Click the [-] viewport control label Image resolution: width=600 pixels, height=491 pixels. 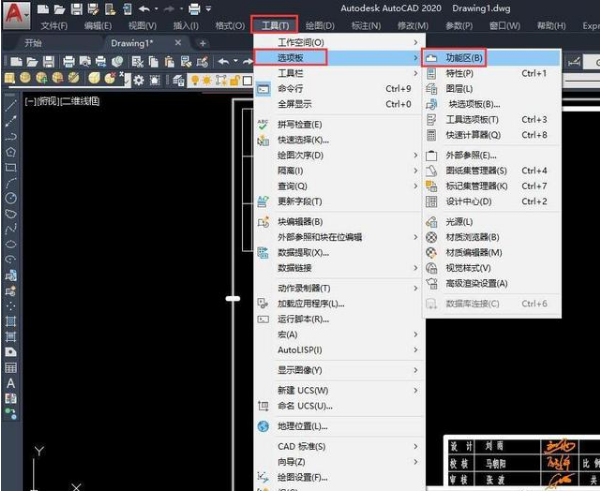click(31, 102)
